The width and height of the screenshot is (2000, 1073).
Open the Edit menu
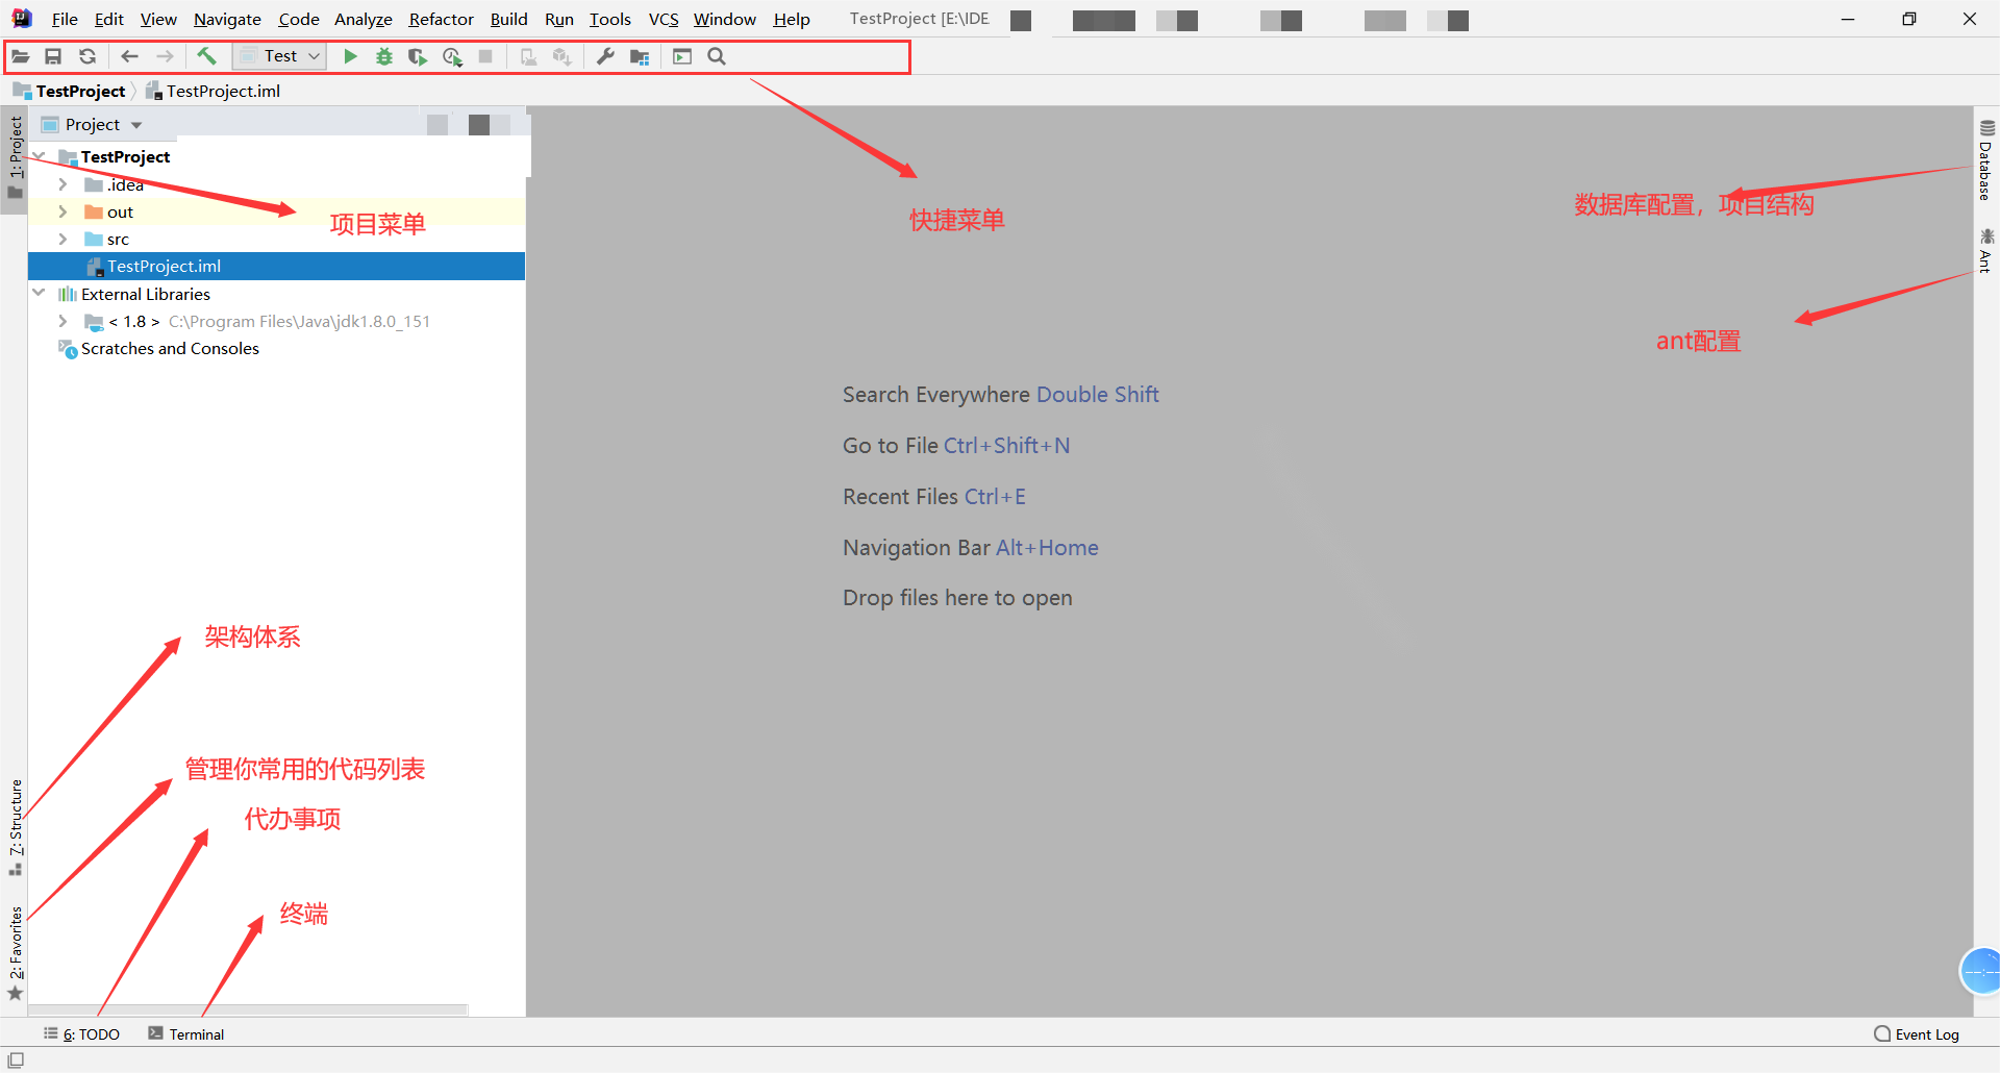click(109, 19)
